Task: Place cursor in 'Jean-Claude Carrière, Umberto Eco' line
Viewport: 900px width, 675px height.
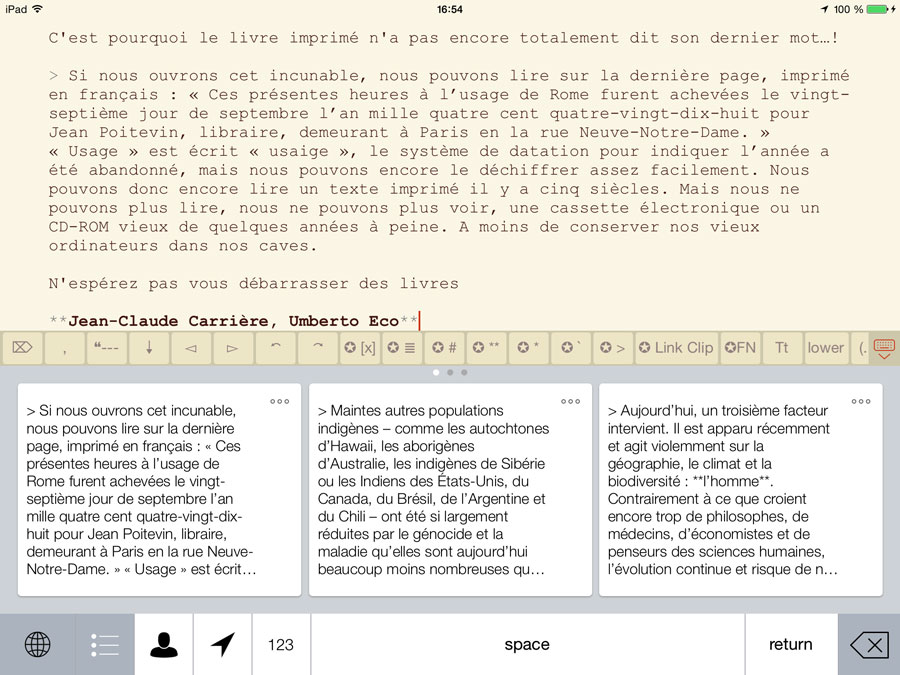Action: [234, 321]
